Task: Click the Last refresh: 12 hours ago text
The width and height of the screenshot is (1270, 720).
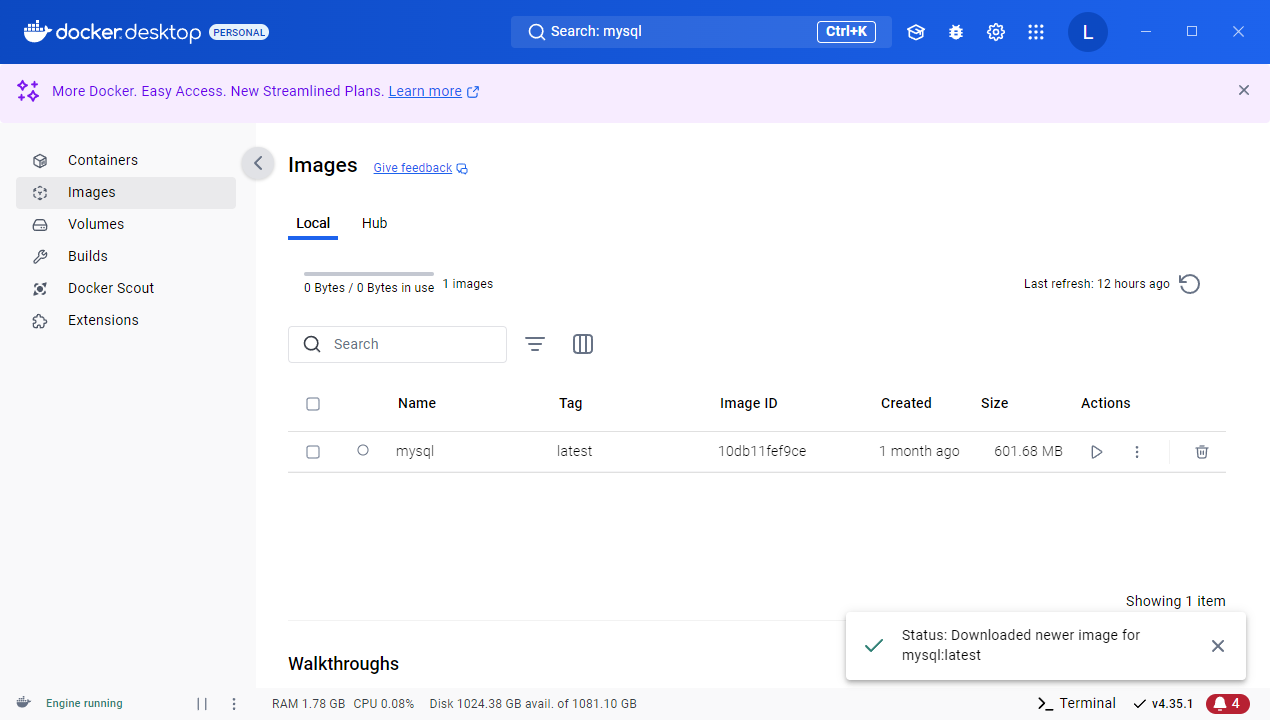Action: [1096, 284]
